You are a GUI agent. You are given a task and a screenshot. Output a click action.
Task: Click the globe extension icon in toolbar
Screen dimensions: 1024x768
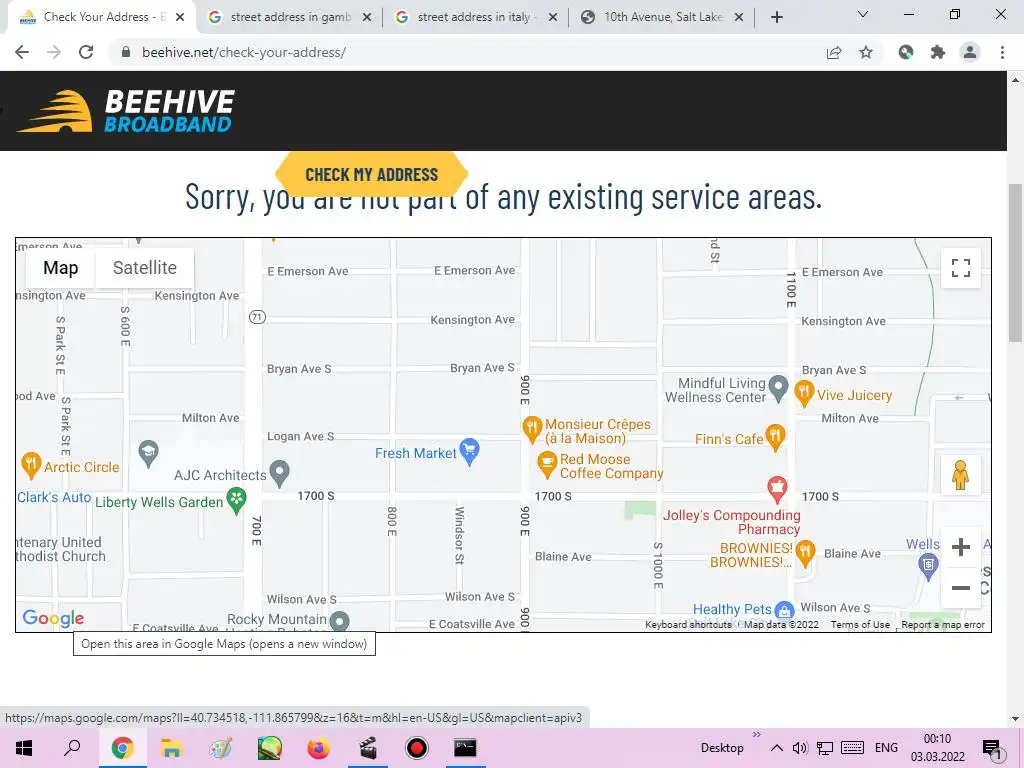pos(906,52)
